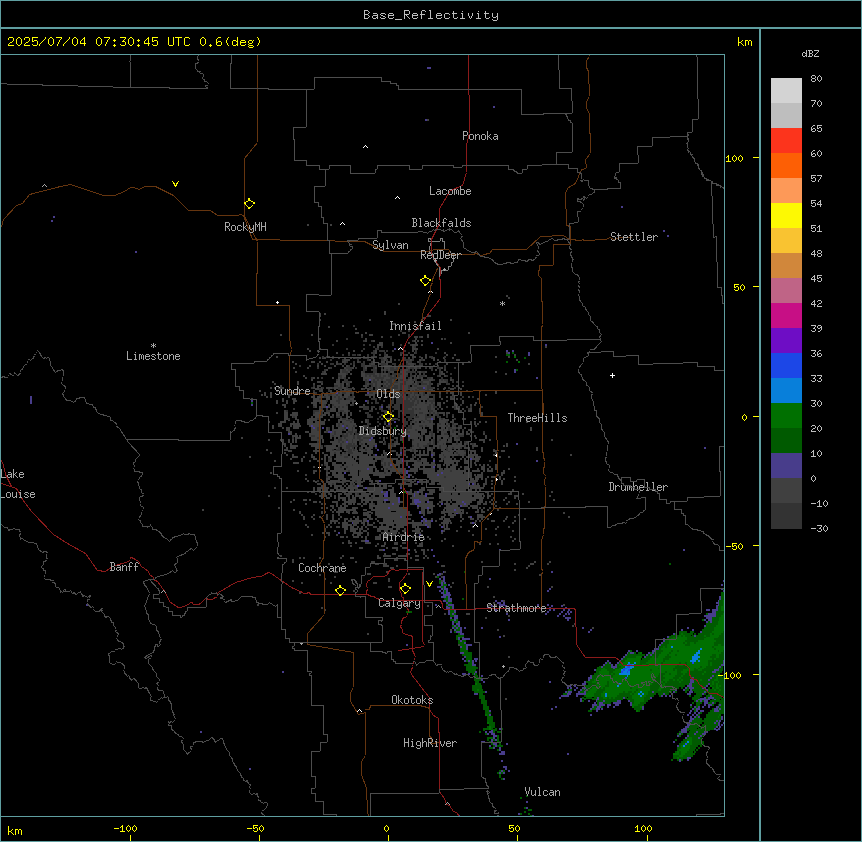Click the Sylvan label on map
Image resolution: width=862 pixels, height=842 pixels.
(390, 245)
